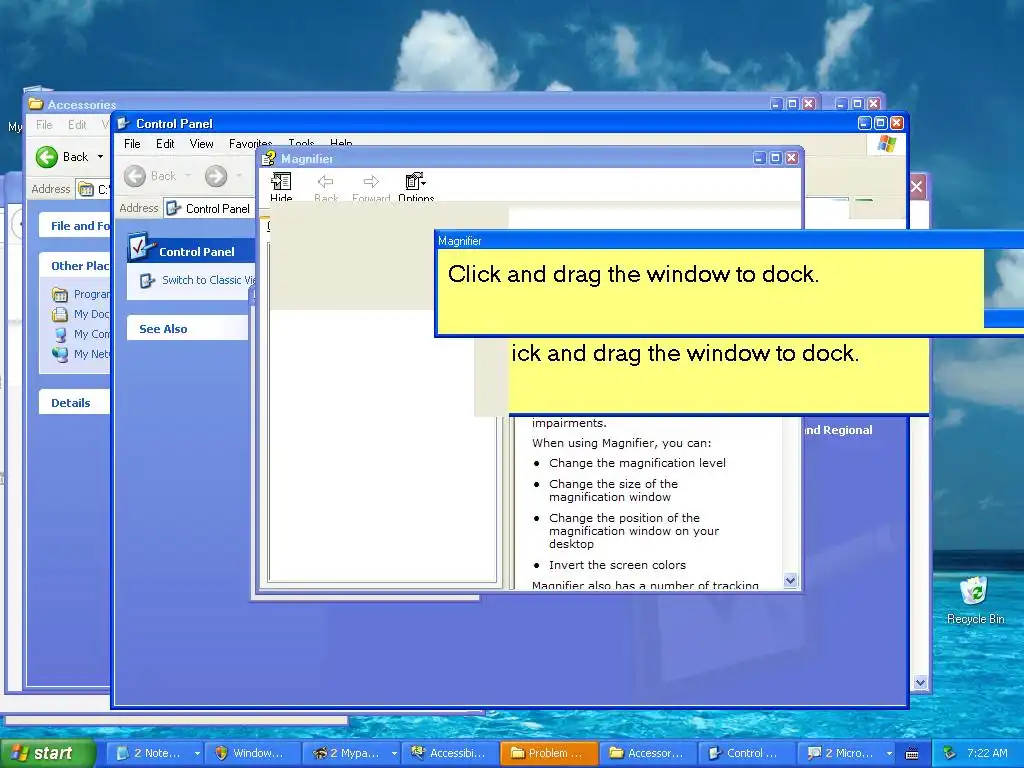Screen dimensions: 1024x768
Task: Click the folder icon in Accessories address bar
Action: coord(86,189)
